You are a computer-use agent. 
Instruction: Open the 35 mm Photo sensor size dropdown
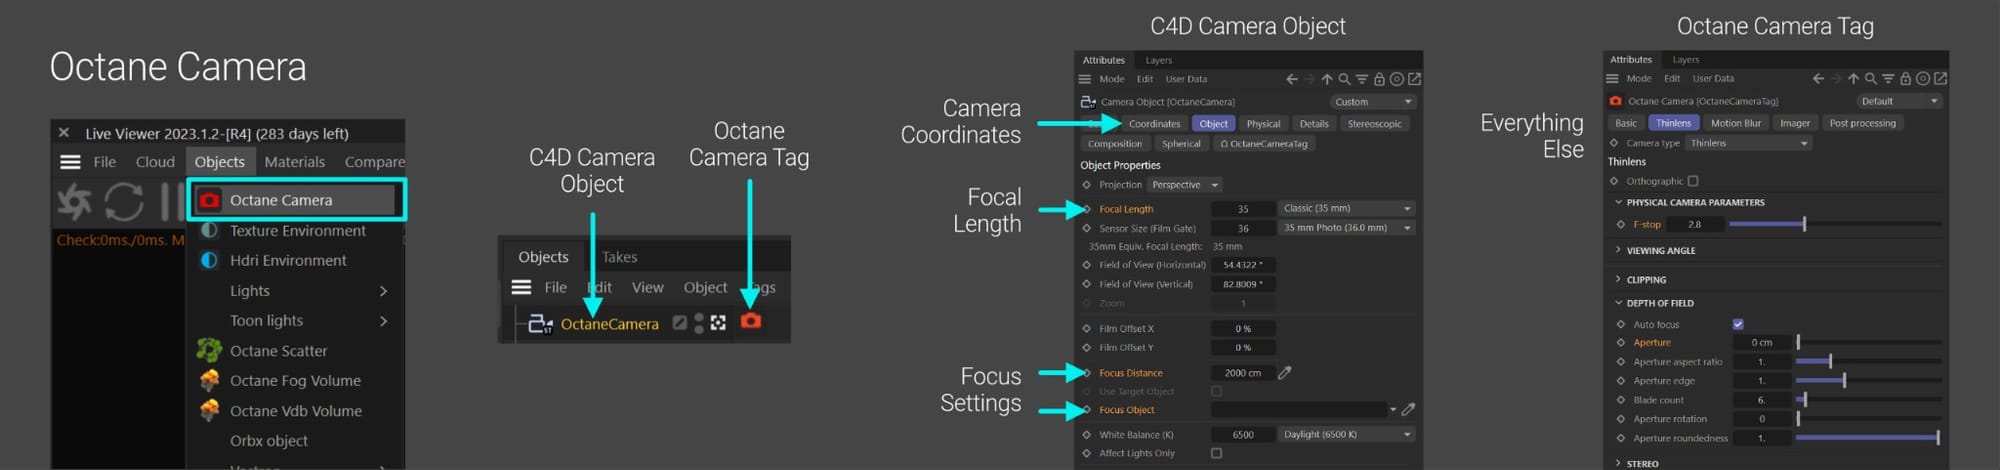point(1346,228)
